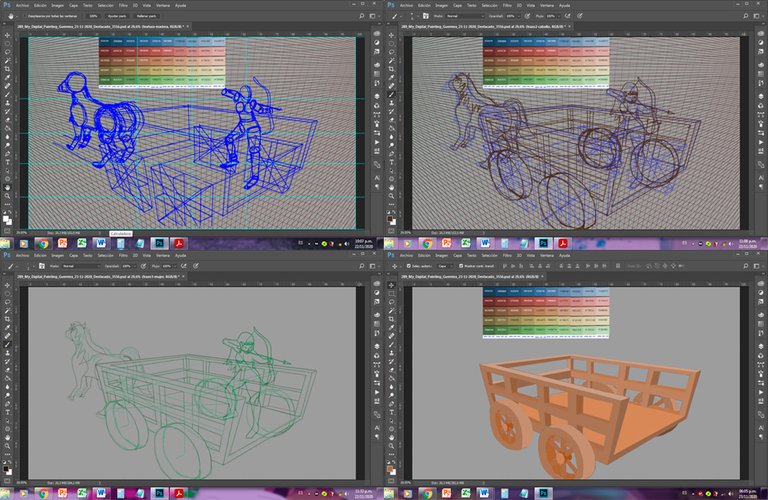
Task: Toggle pressure-for-opacity in brown sketch window
Action: click(527, 16)
